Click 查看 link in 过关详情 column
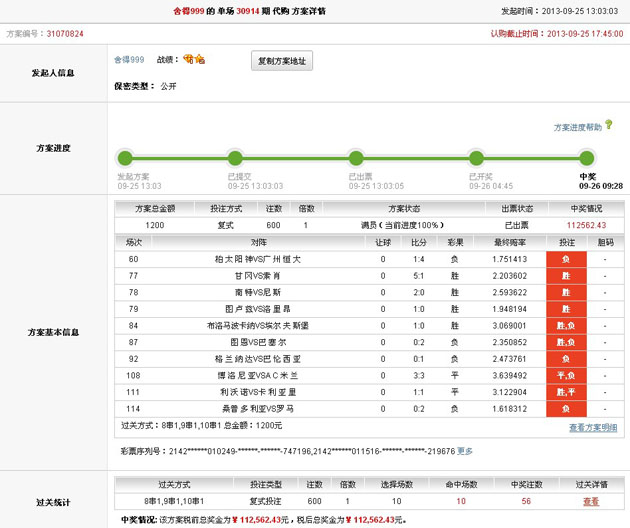The image size is (630, 528). pos(591,502)
